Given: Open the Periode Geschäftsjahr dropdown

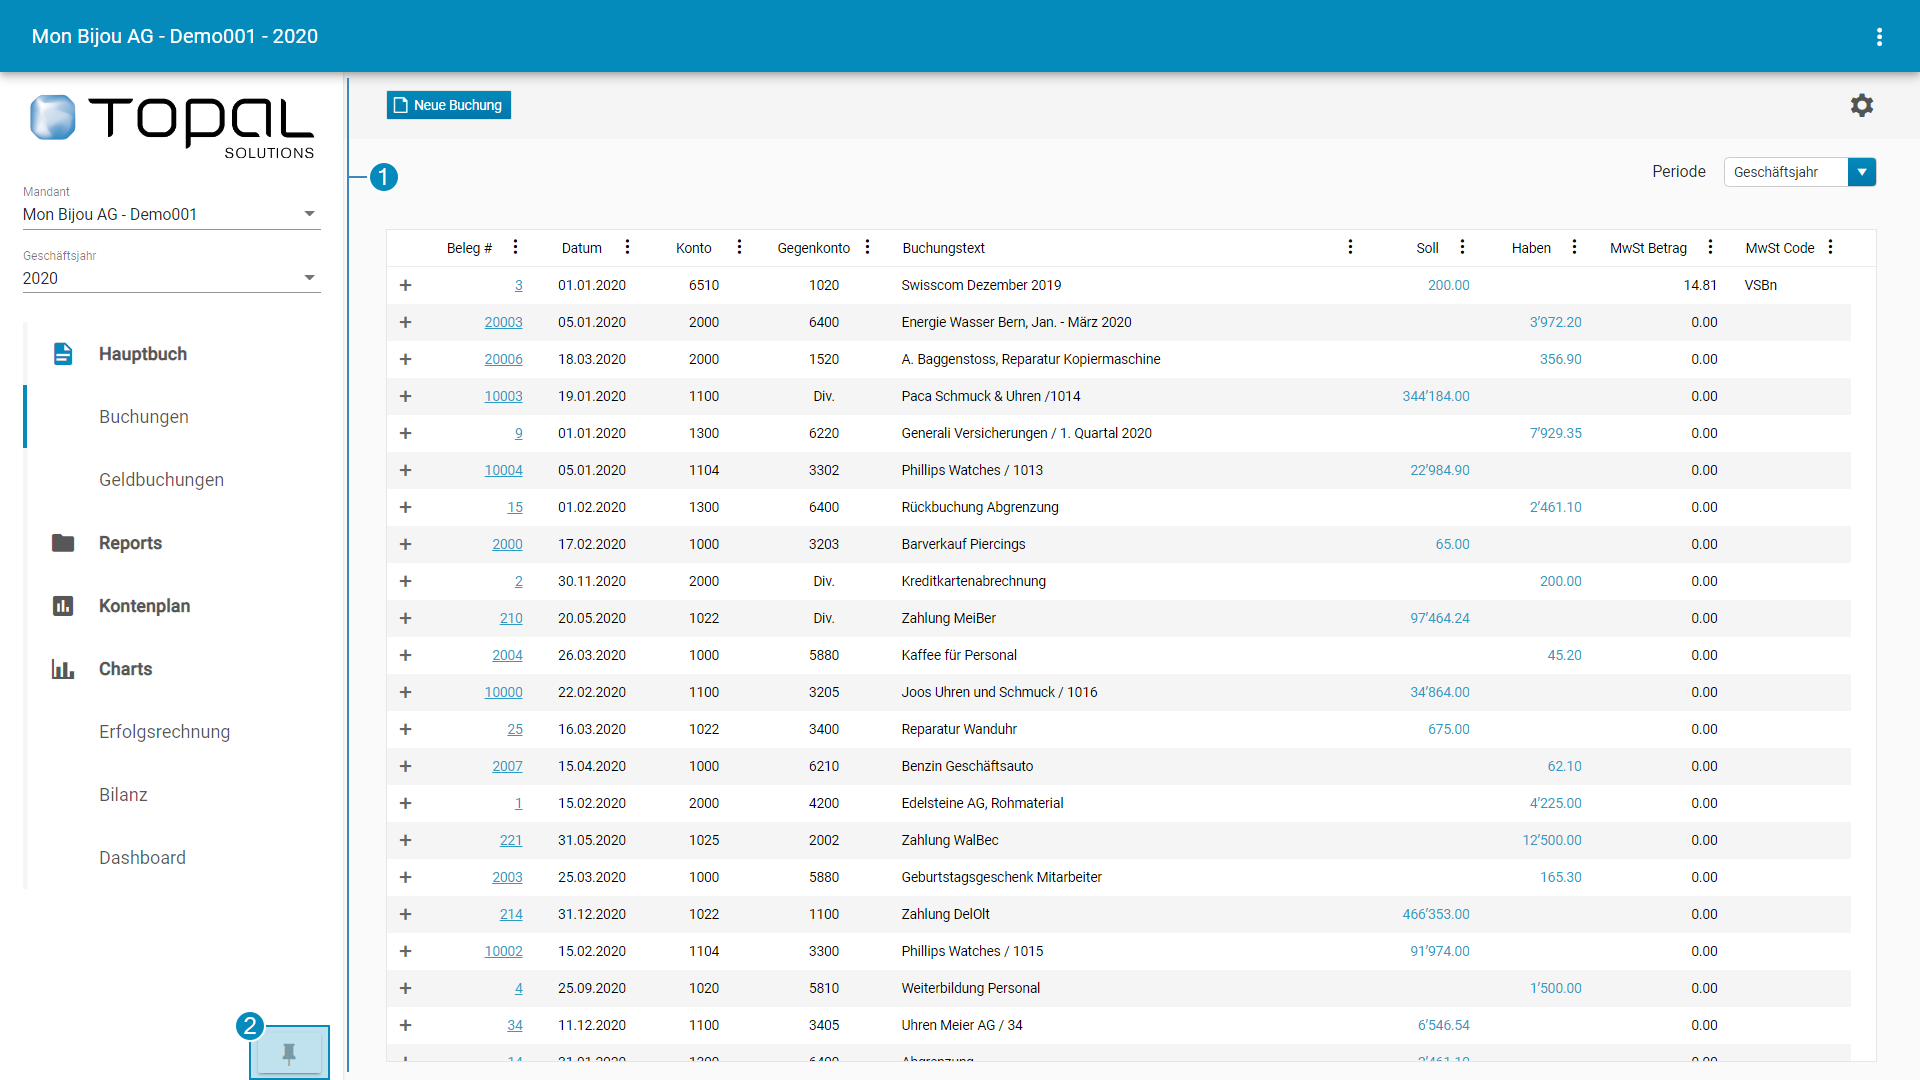Looking at the screenshot, I should click(x=1861, y=172).
